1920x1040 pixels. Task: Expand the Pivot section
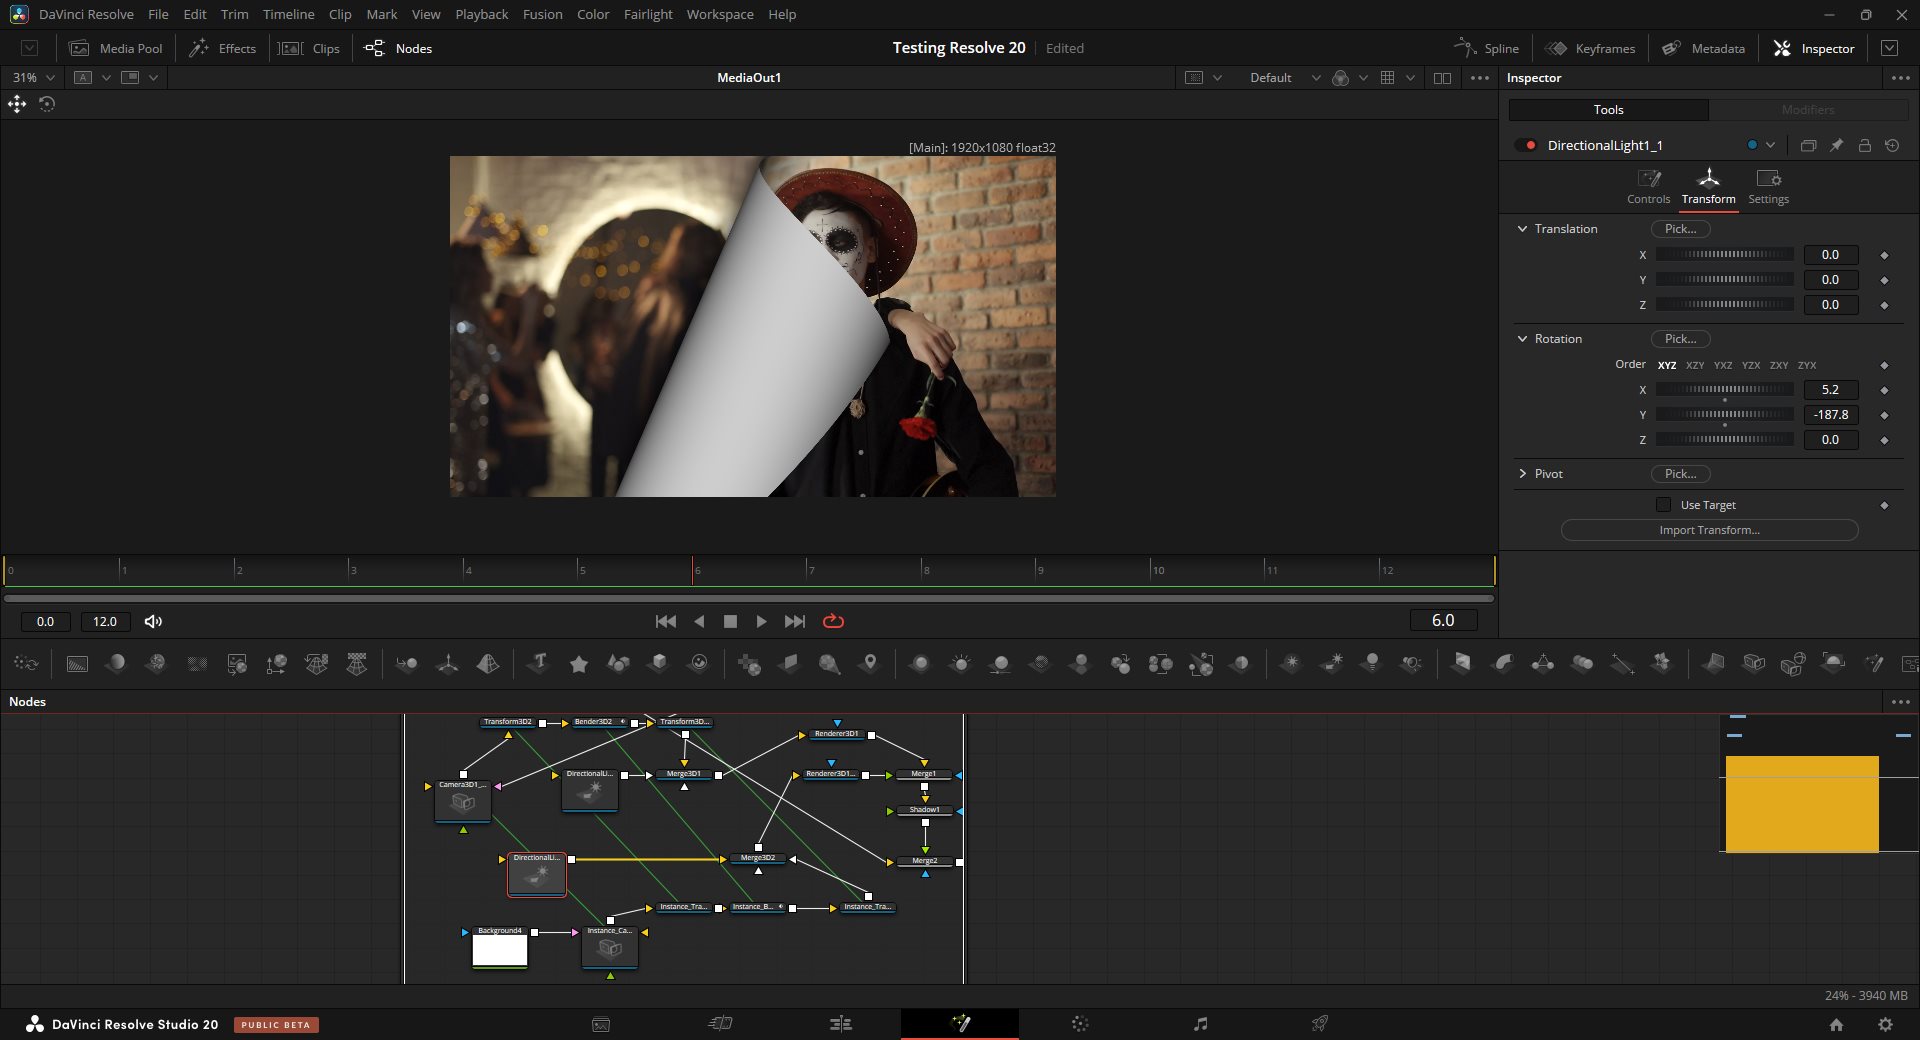(1522, 474)
